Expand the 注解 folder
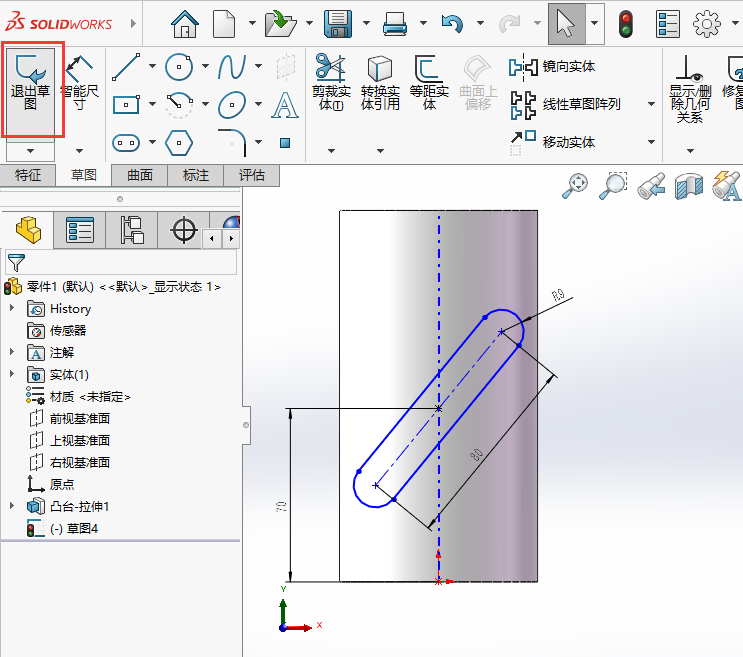This screenshot has width=743, height=657. pos(12,351)
